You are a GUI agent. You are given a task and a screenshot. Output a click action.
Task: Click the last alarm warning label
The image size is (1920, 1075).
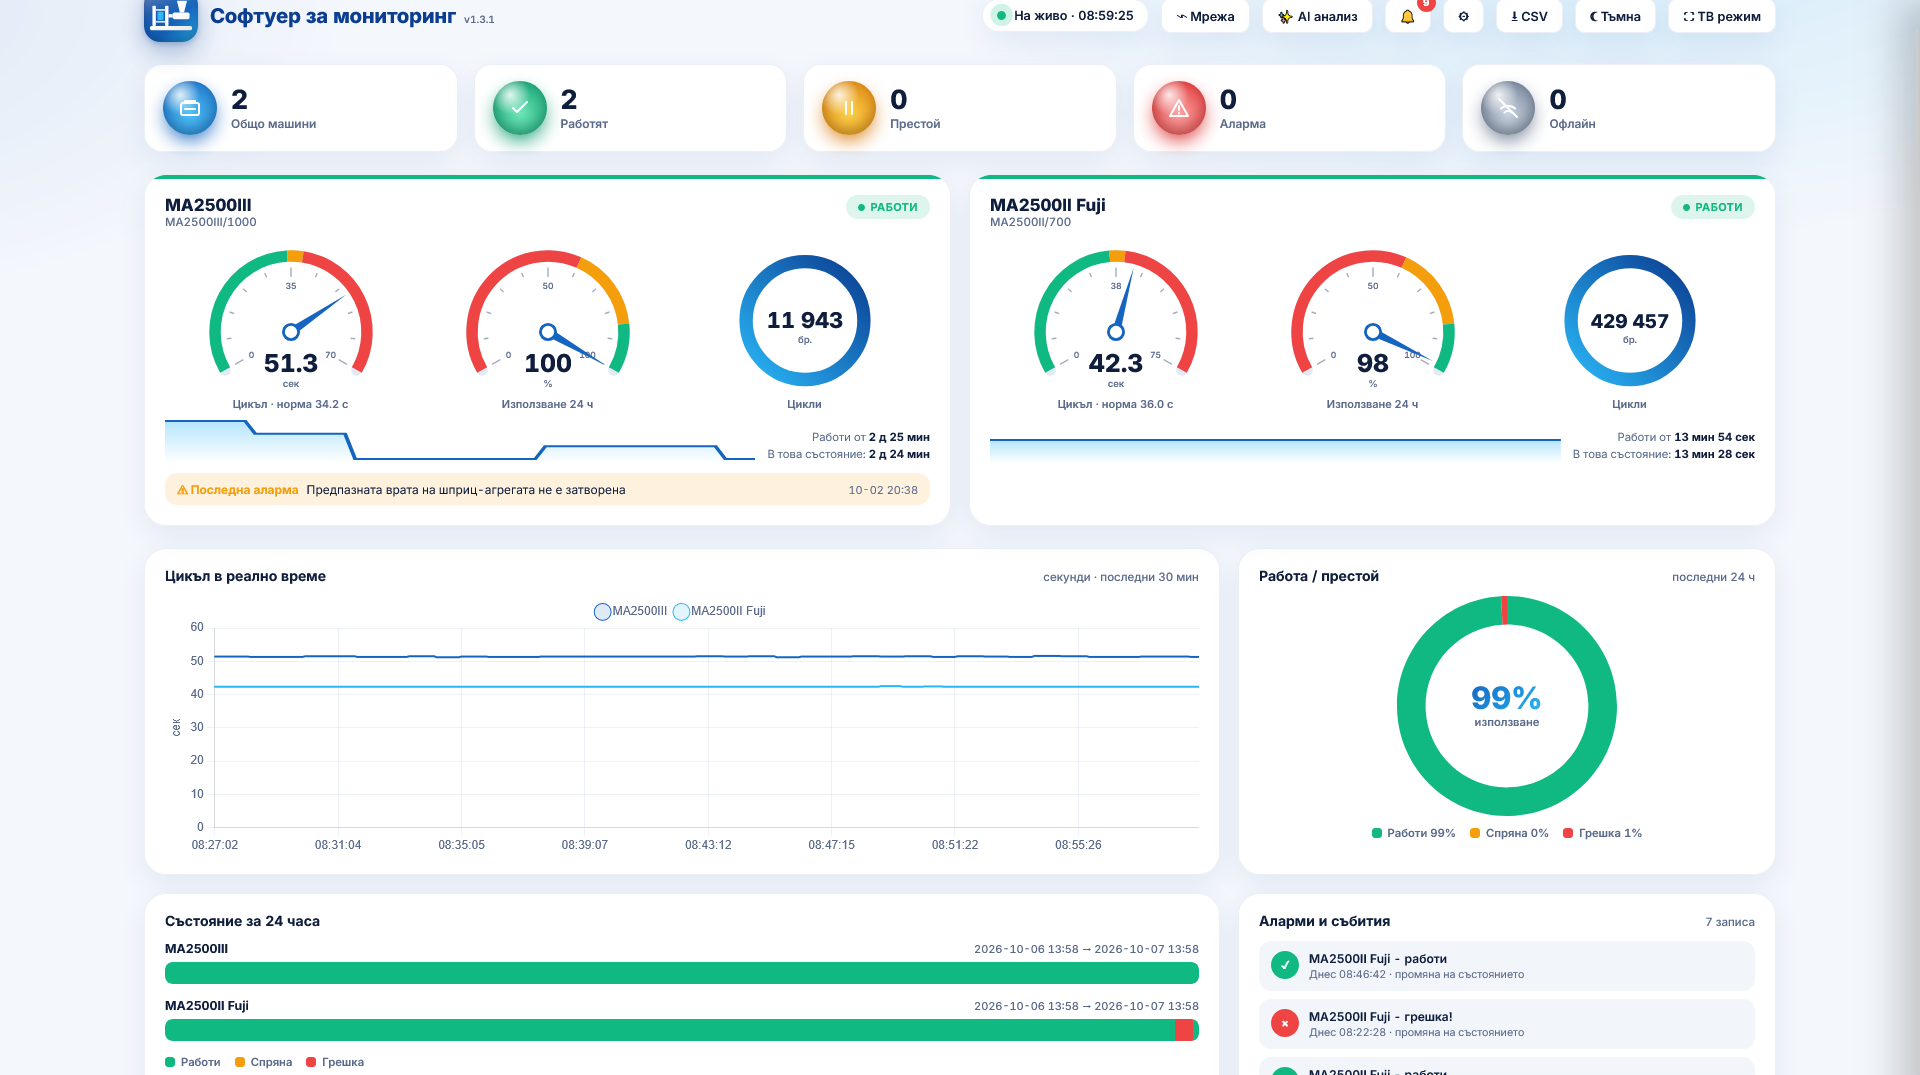[238, 490]
